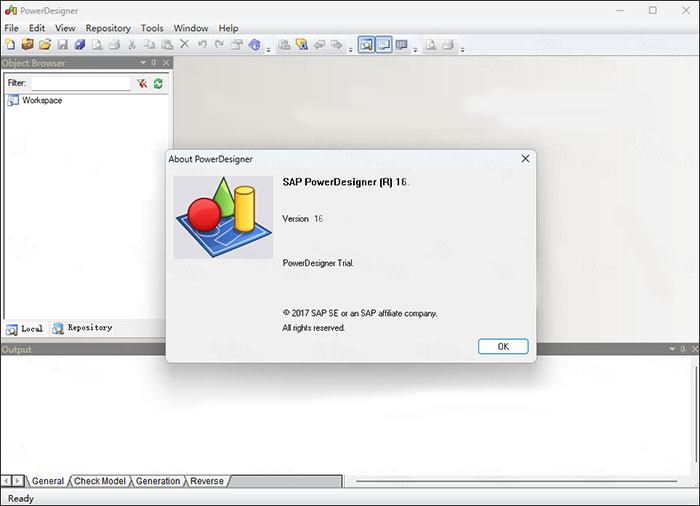The width and height of the screenshot is (700, 506).
Task: Close the About PowerDesigner dialog
Action: (525, 159)
